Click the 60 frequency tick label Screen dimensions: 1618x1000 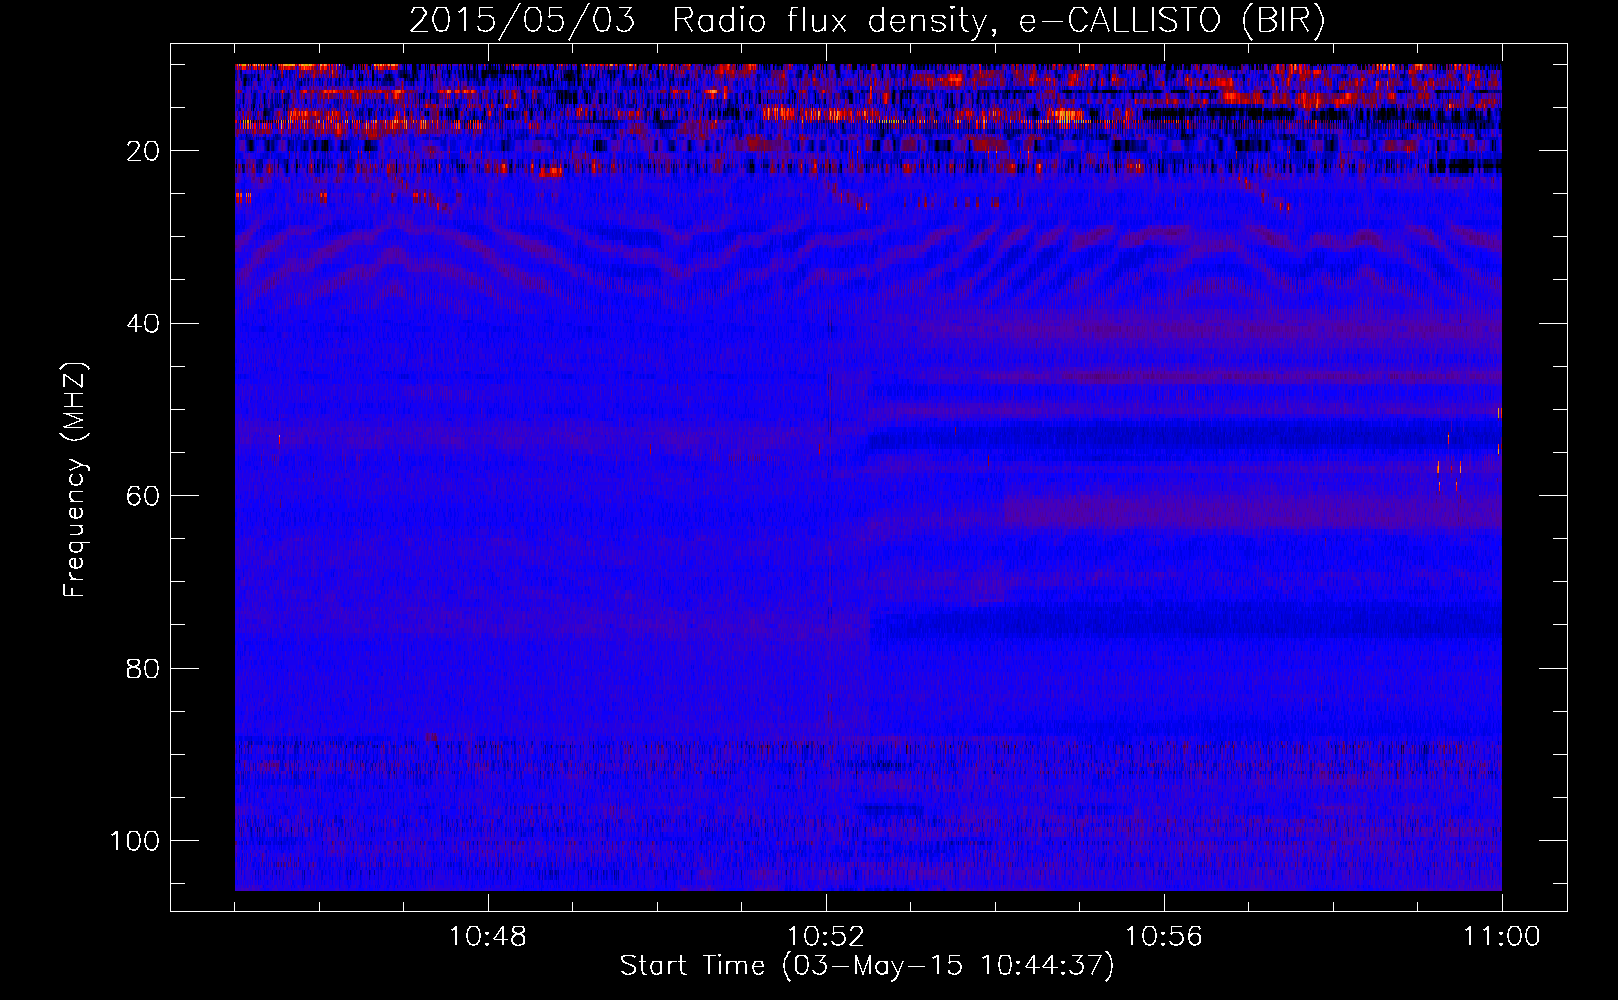click(144, 496)
